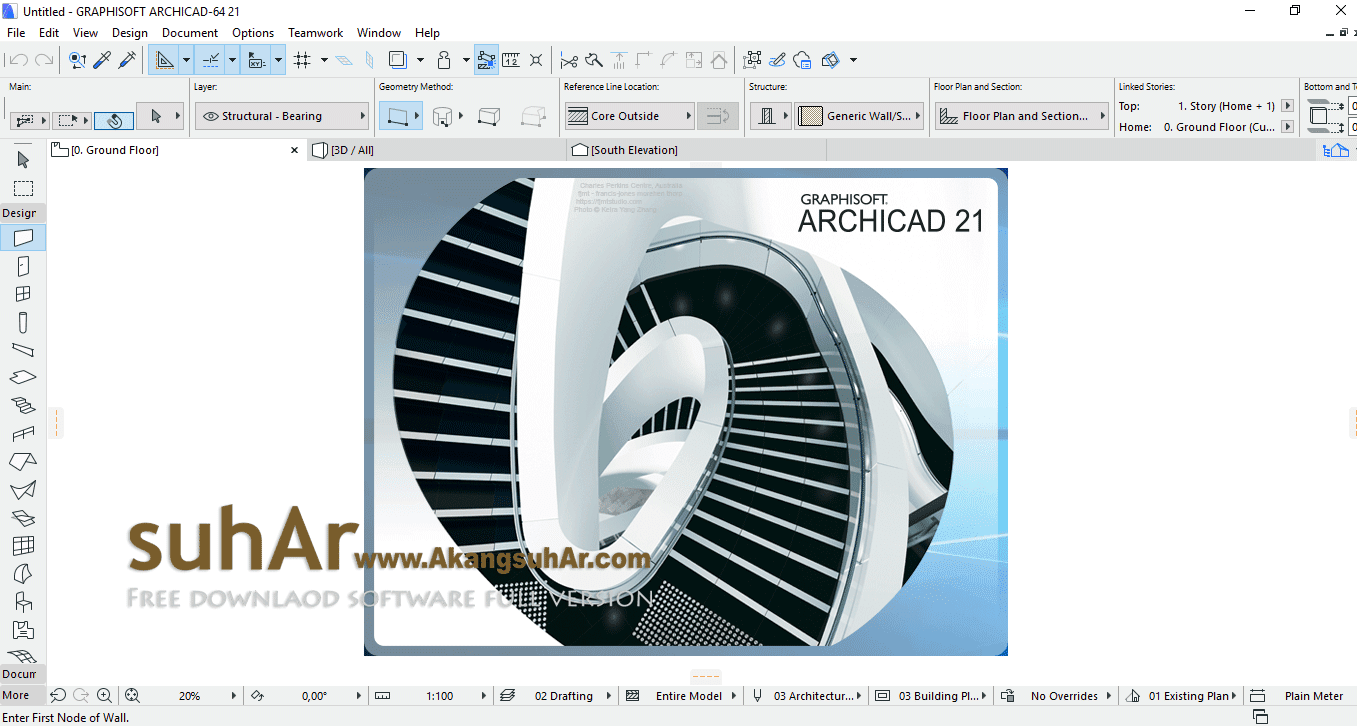Viewport: 1357px width, 726px height.
Task: Select the Roof tool in toolbox
Action: click(23, 462)
